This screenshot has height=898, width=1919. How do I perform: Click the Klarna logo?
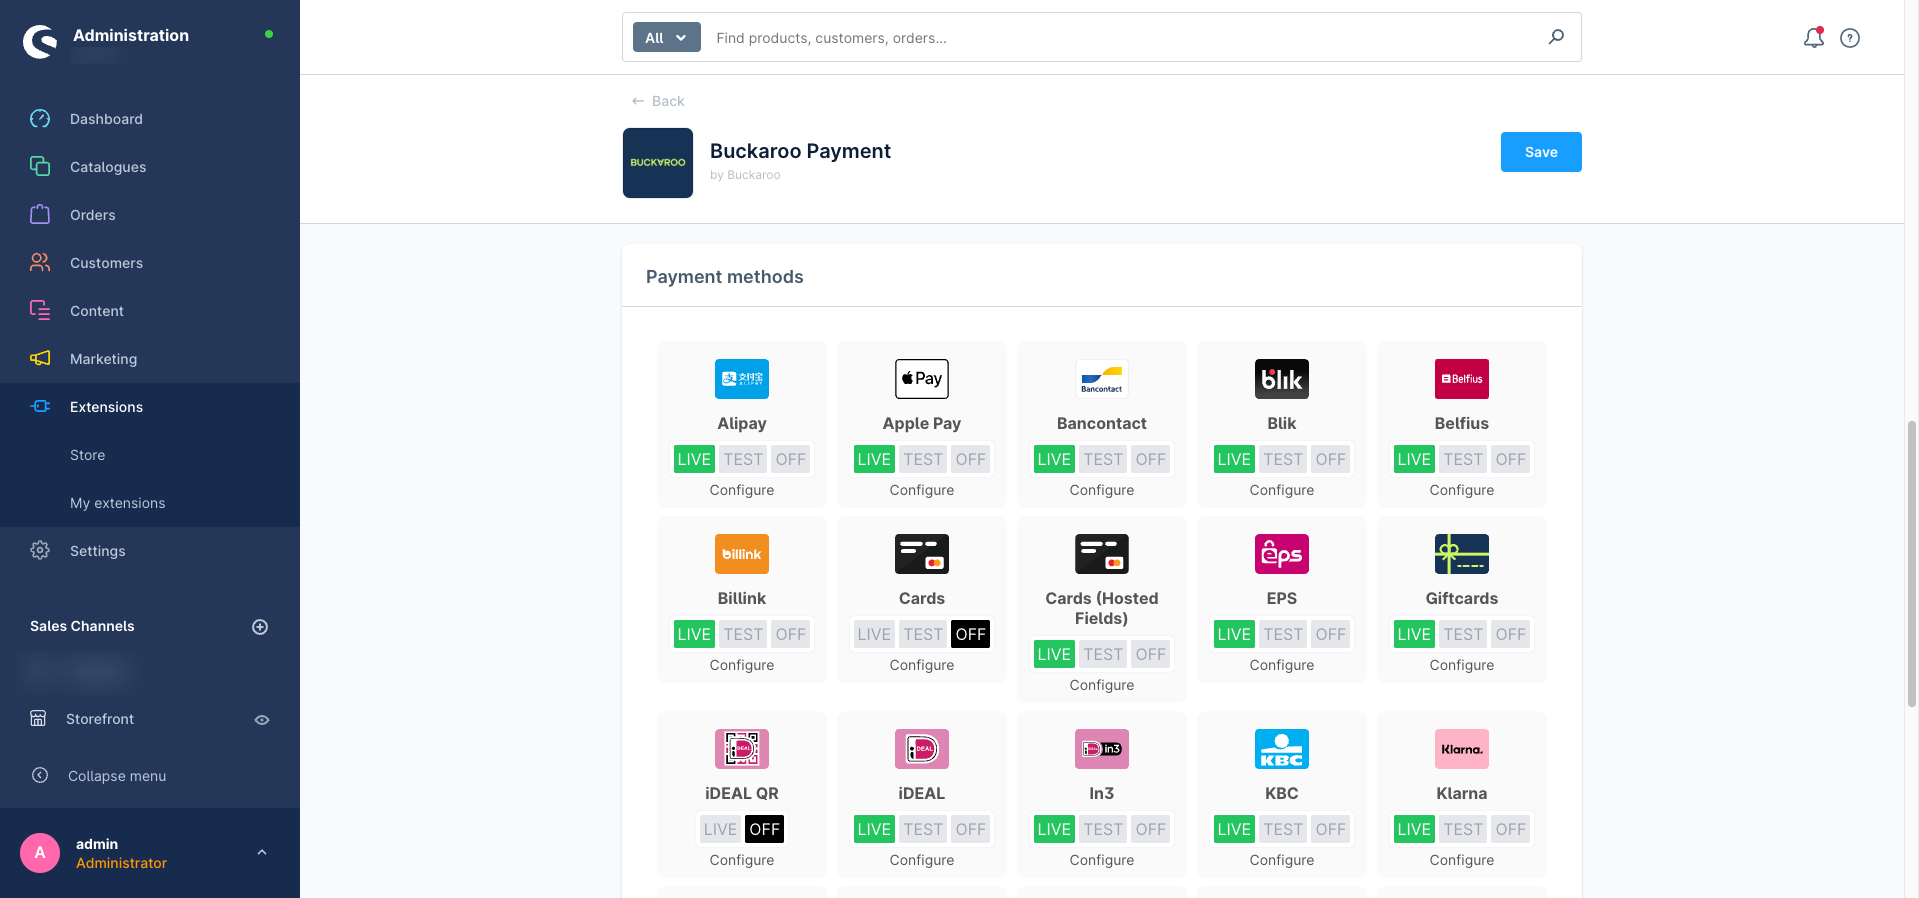(x=1462, y=749)
